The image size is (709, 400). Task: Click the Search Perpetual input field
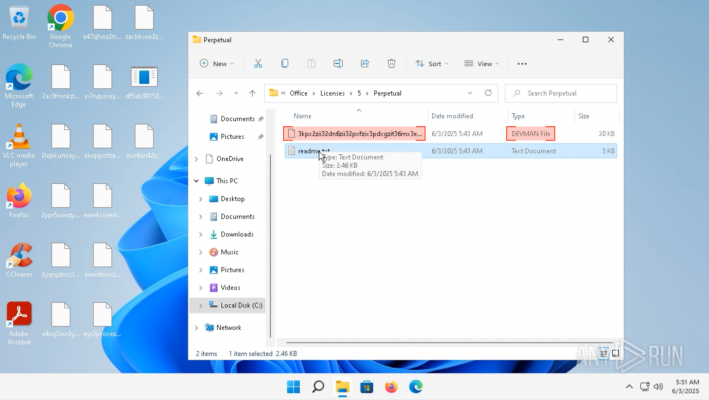(561, 93)
